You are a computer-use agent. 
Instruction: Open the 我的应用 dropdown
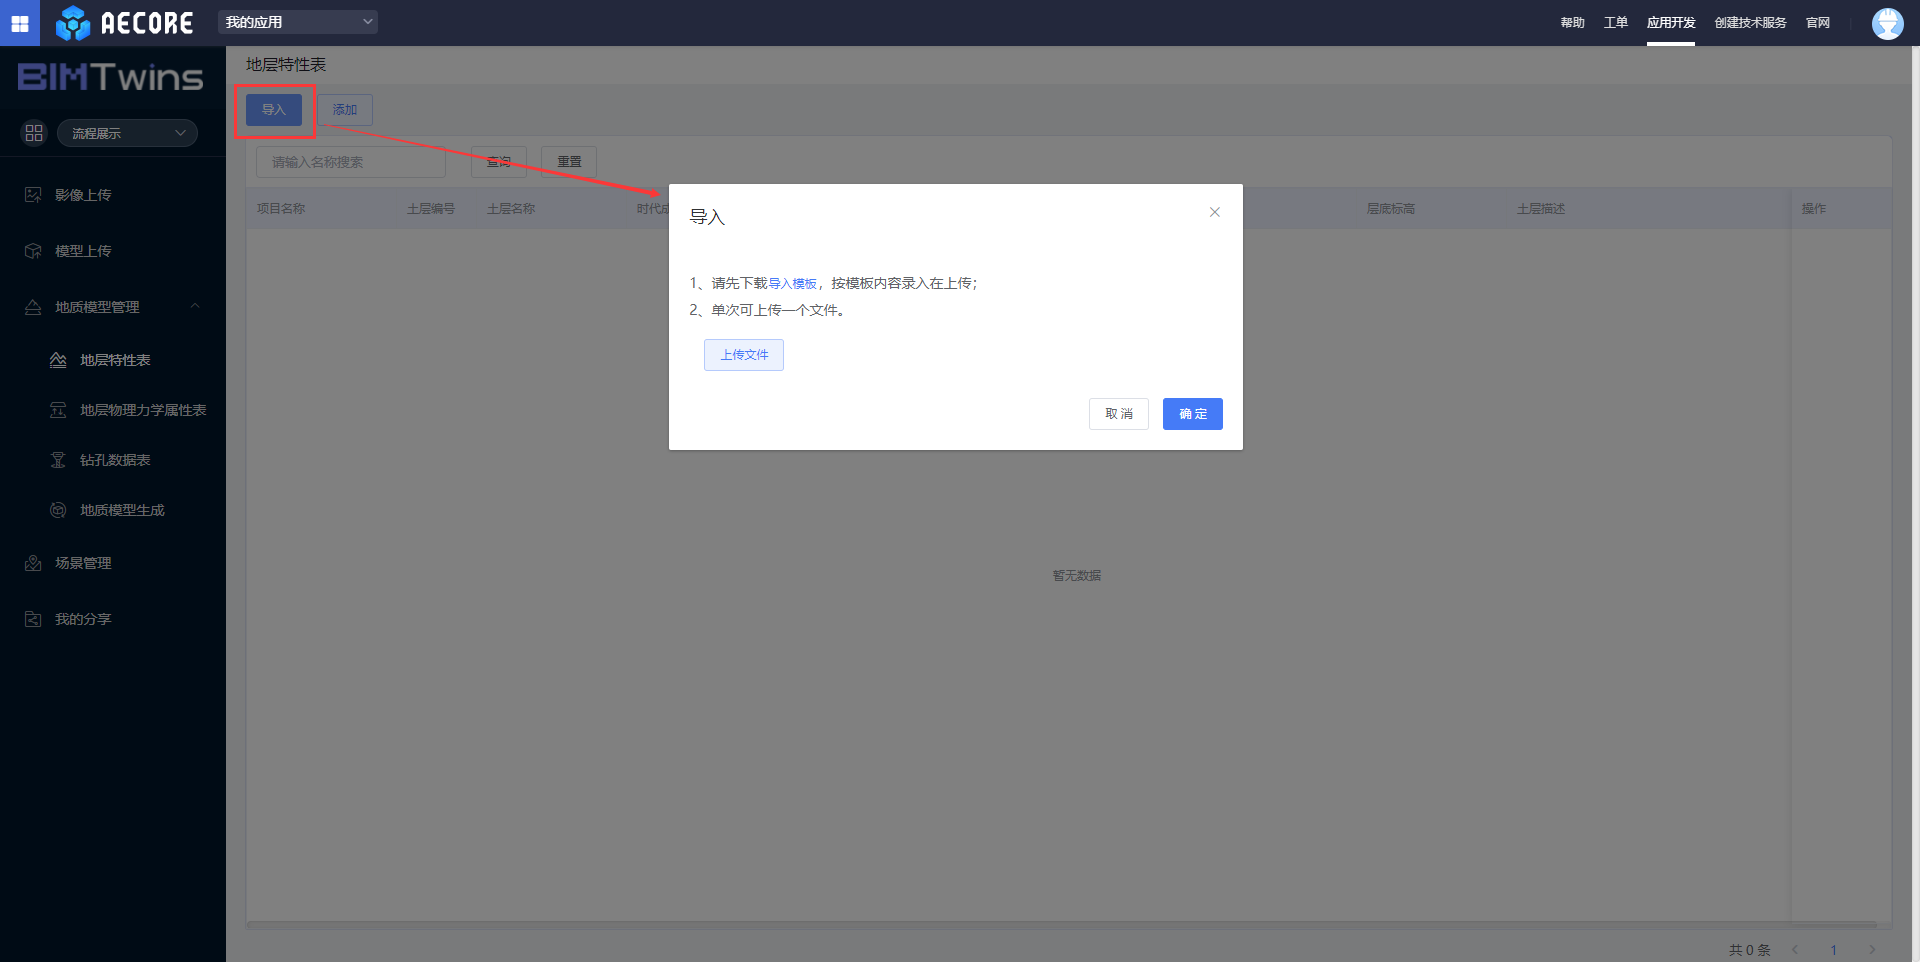(298, 22)
